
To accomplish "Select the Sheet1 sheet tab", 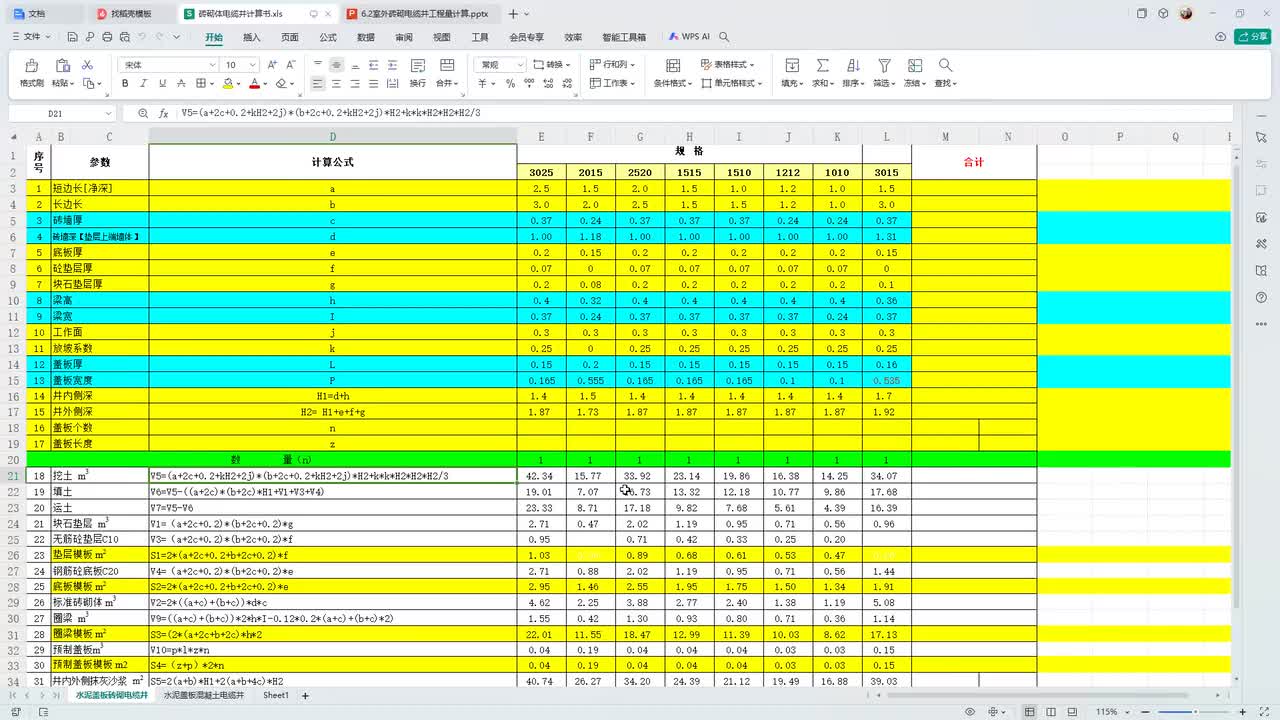I will pos(276,695).
